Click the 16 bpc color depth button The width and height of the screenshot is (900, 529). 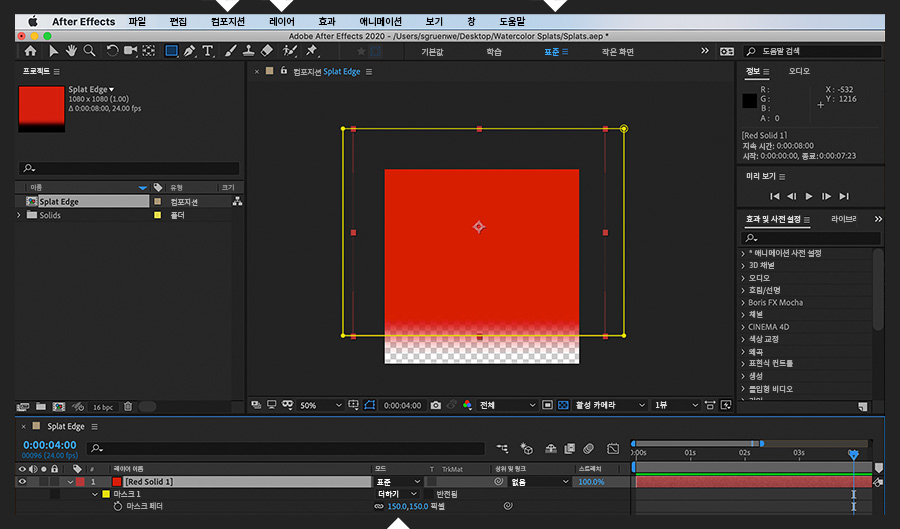[103, 407]
